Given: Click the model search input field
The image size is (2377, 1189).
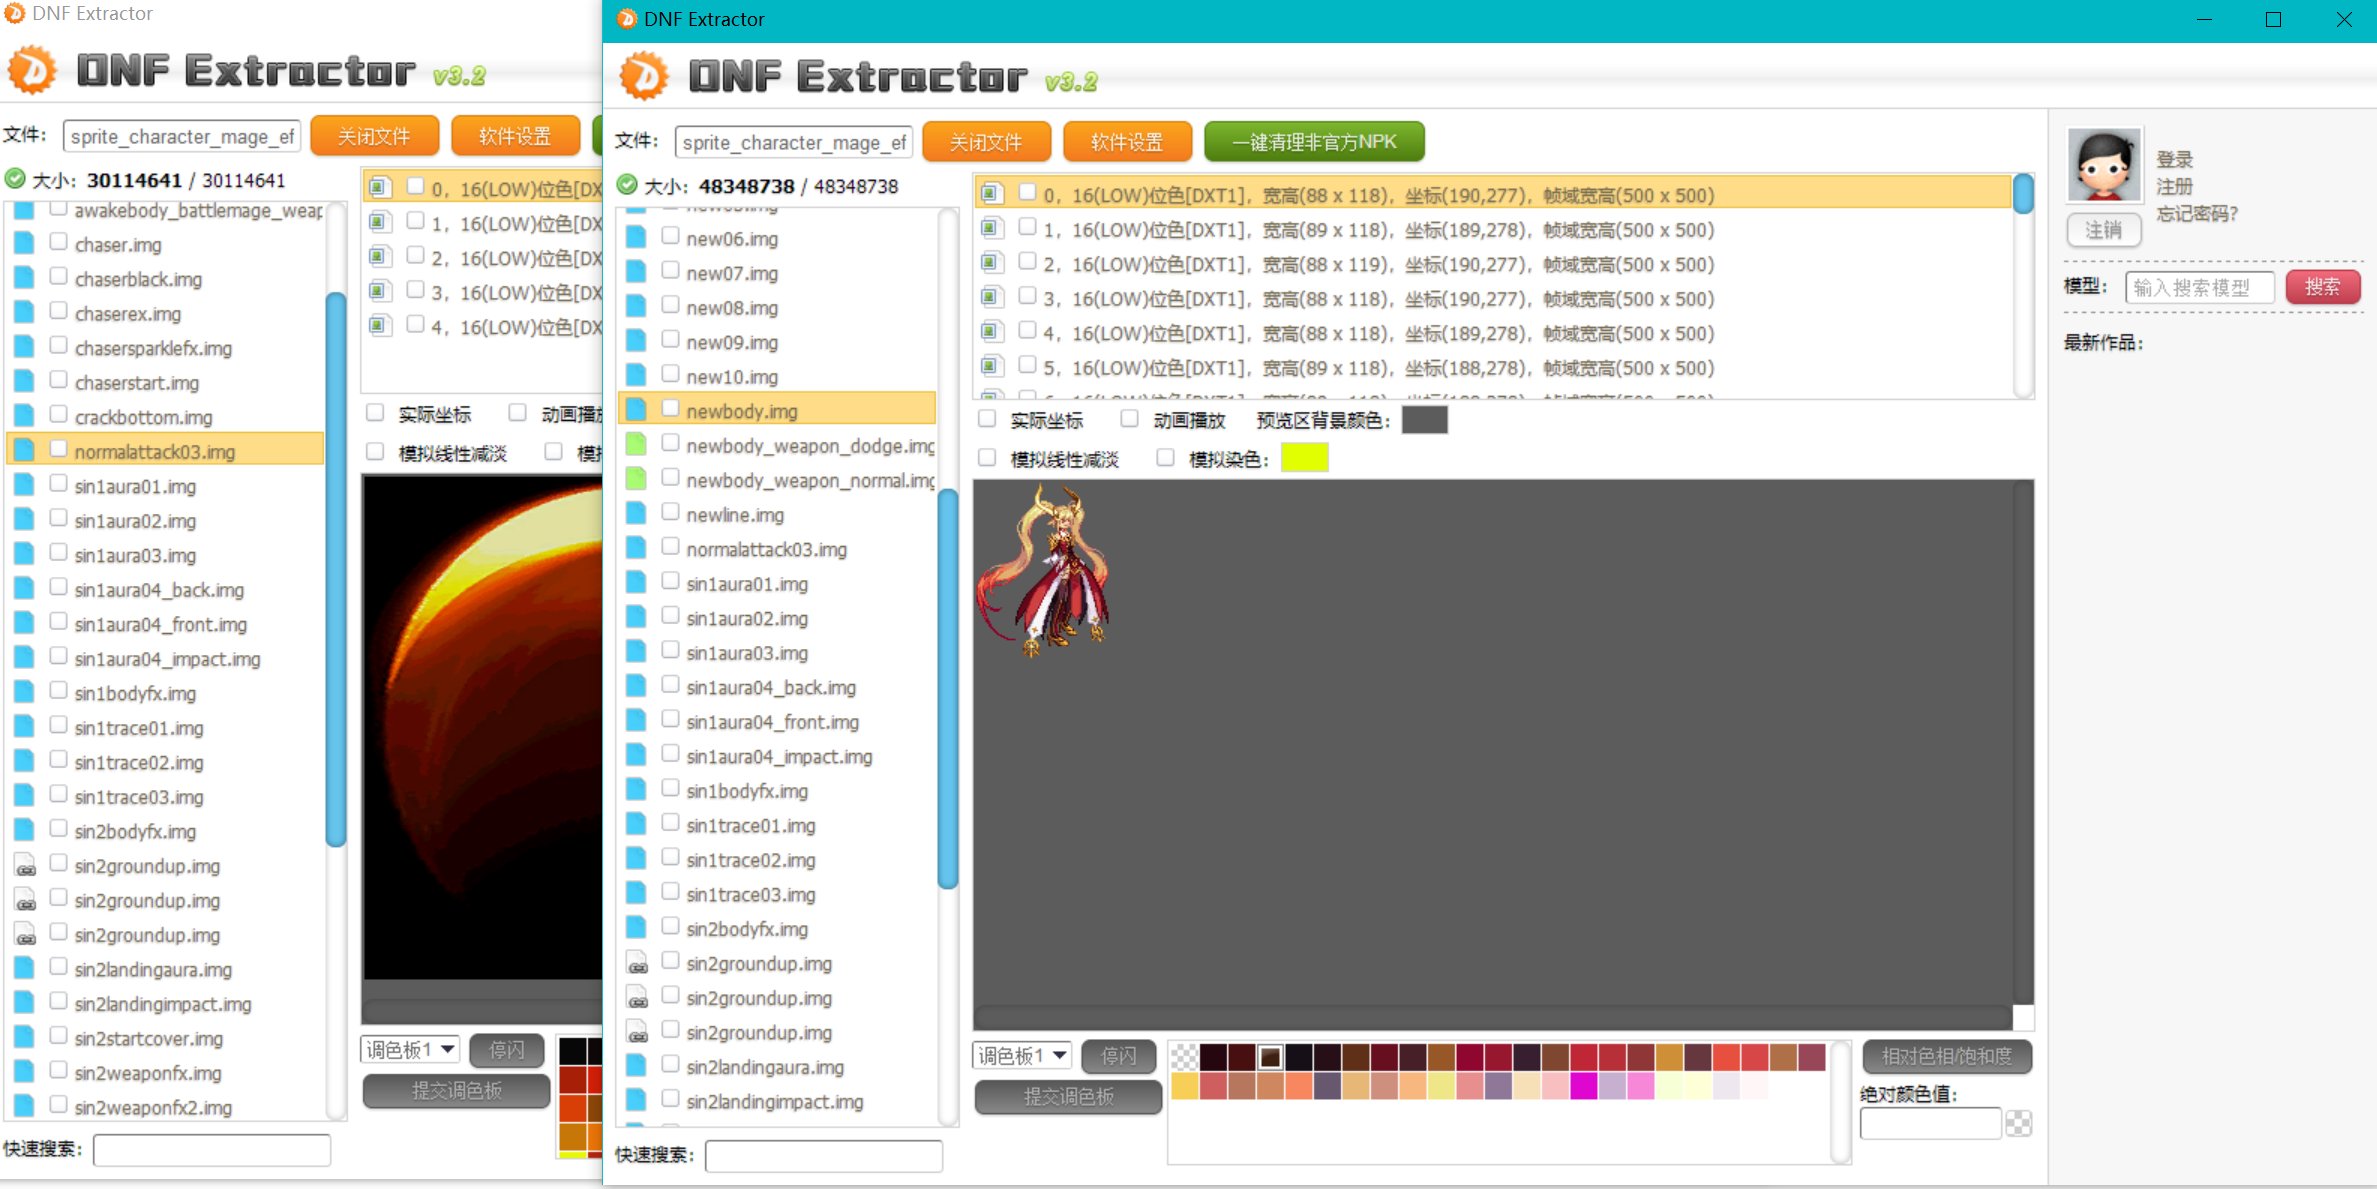Looking at the screenshot, I should (x=2199, y=287).
